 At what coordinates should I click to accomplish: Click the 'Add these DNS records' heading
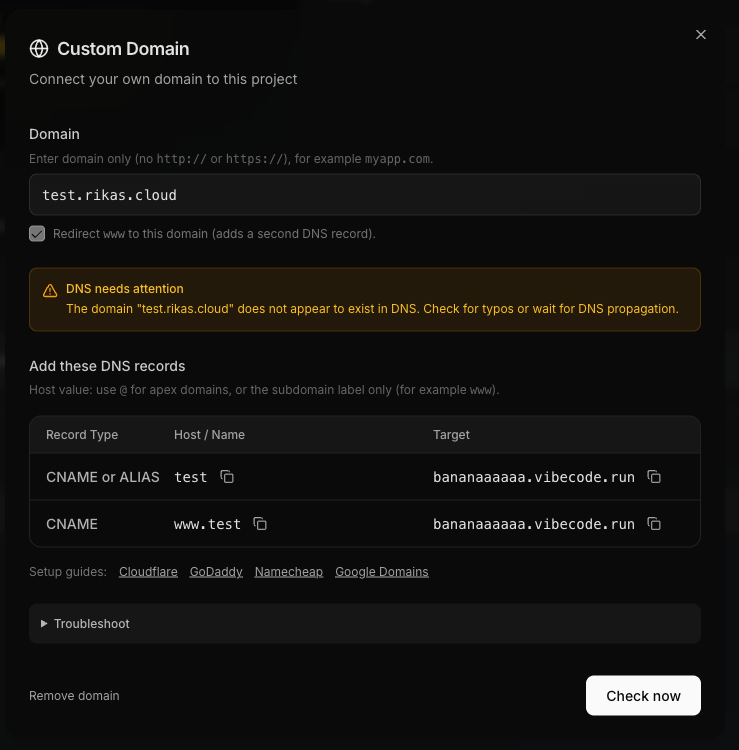coord(107,366)
